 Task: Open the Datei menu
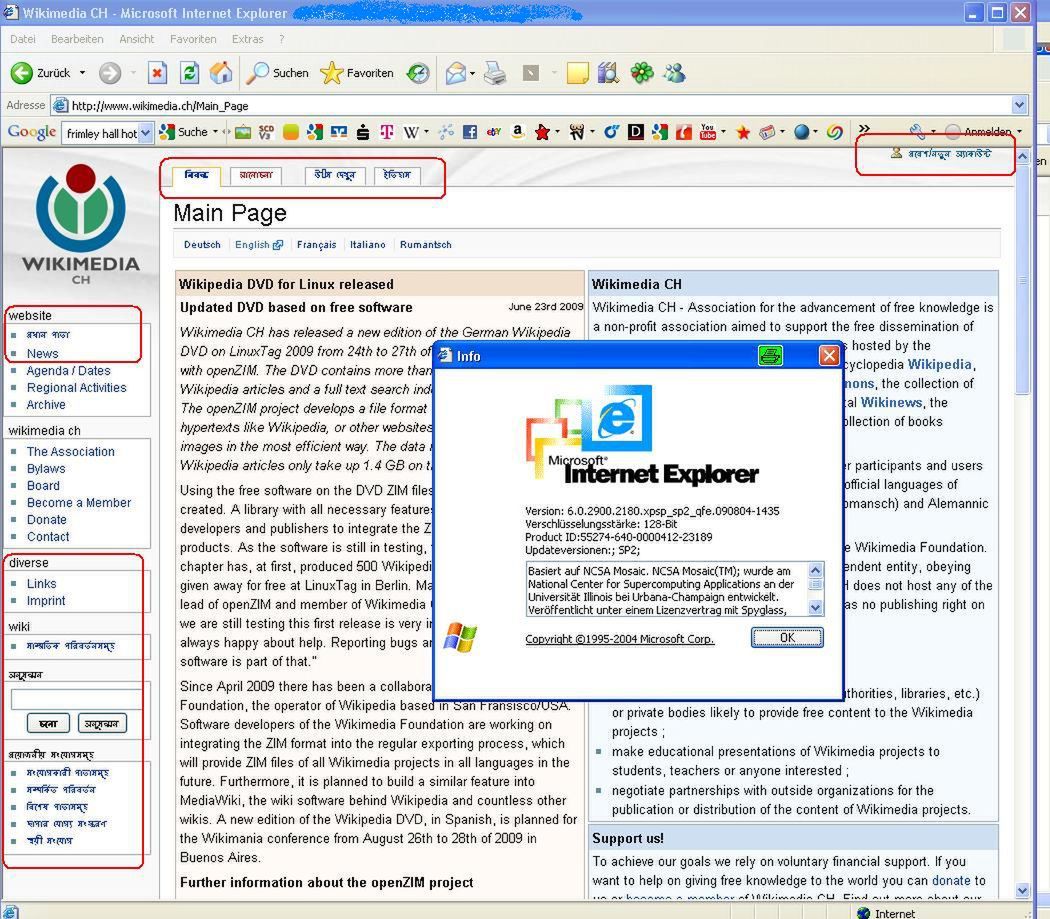[x=23, y=39]
